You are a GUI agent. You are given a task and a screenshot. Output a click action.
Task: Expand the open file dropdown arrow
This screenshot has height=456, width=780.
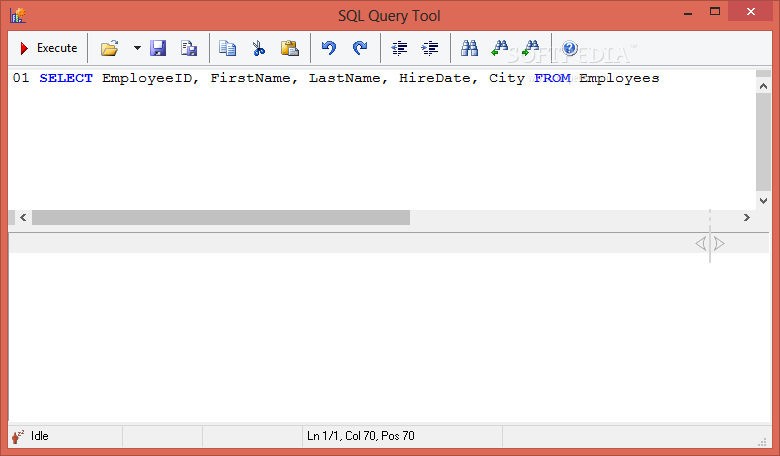click(137, 48)
